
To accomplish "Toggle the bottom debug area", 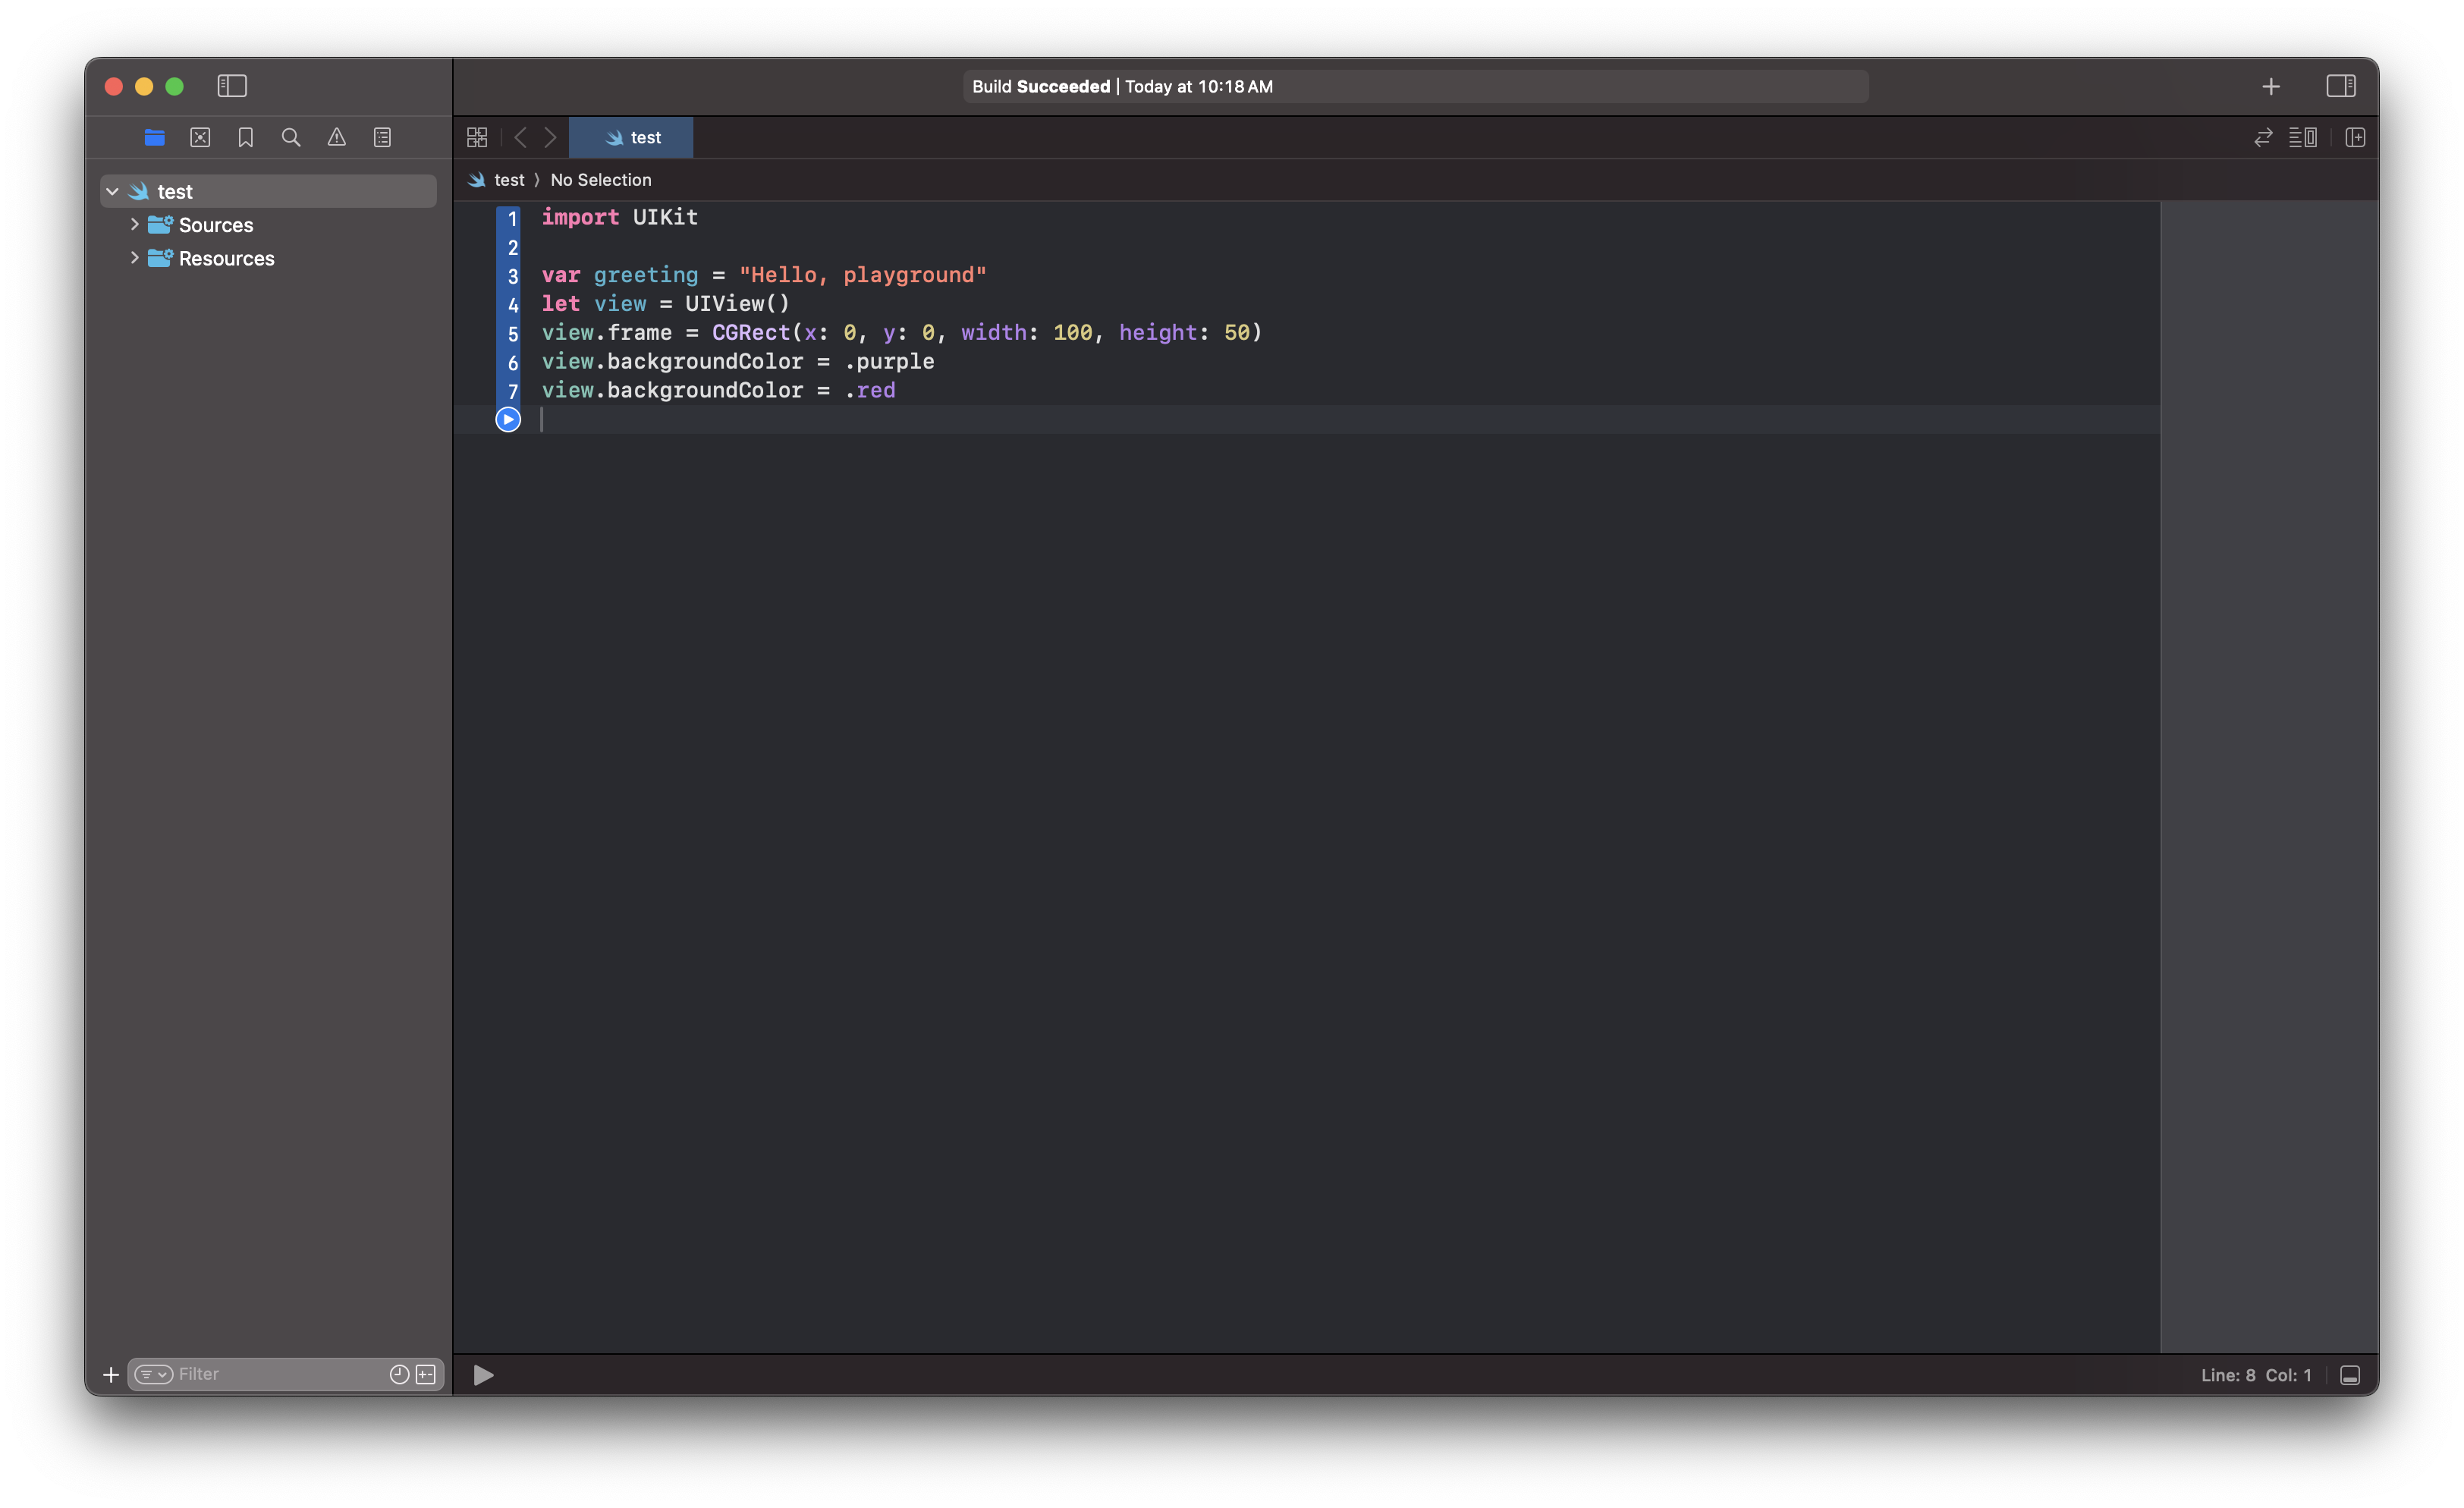I will tap(2350, 1375).
